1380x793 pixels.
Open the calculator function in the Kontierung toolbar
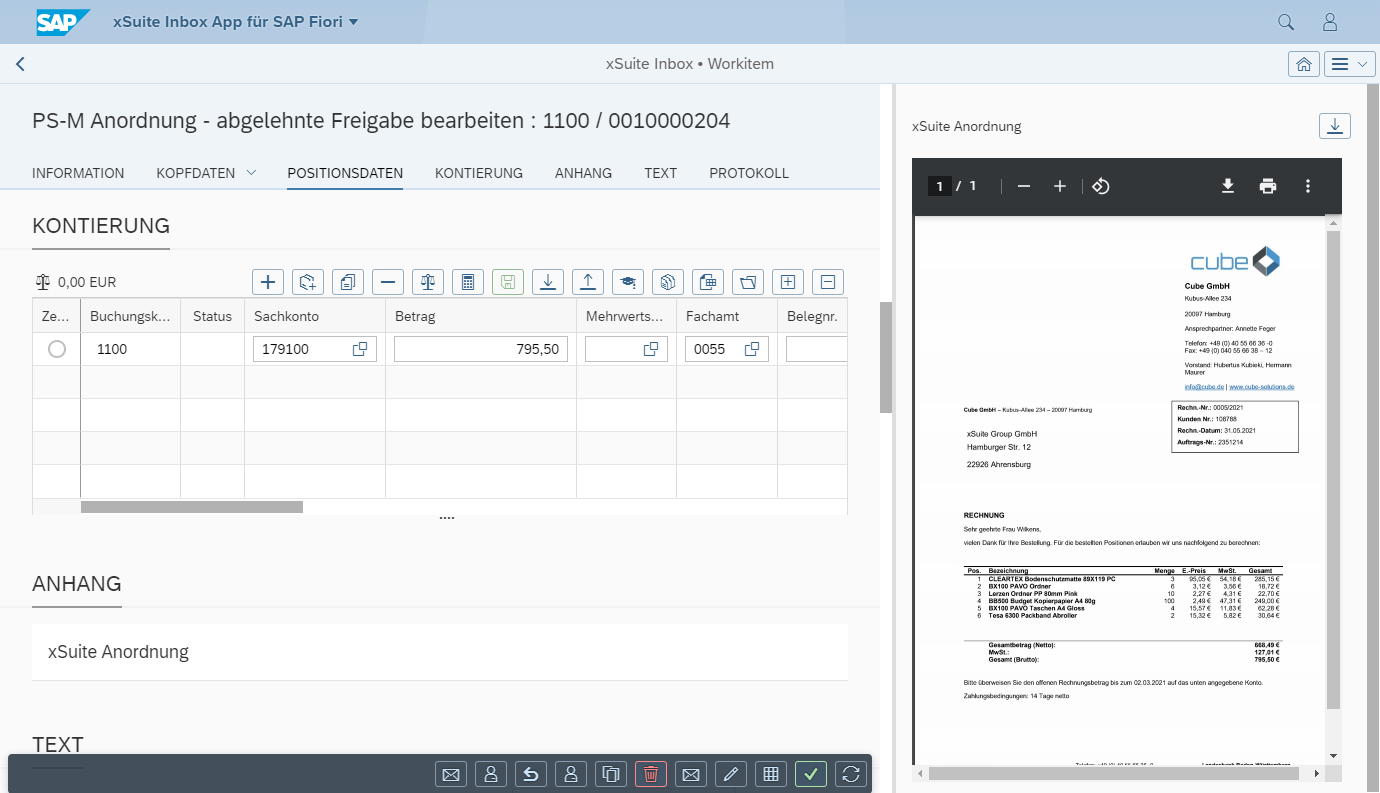pos(467,281)
